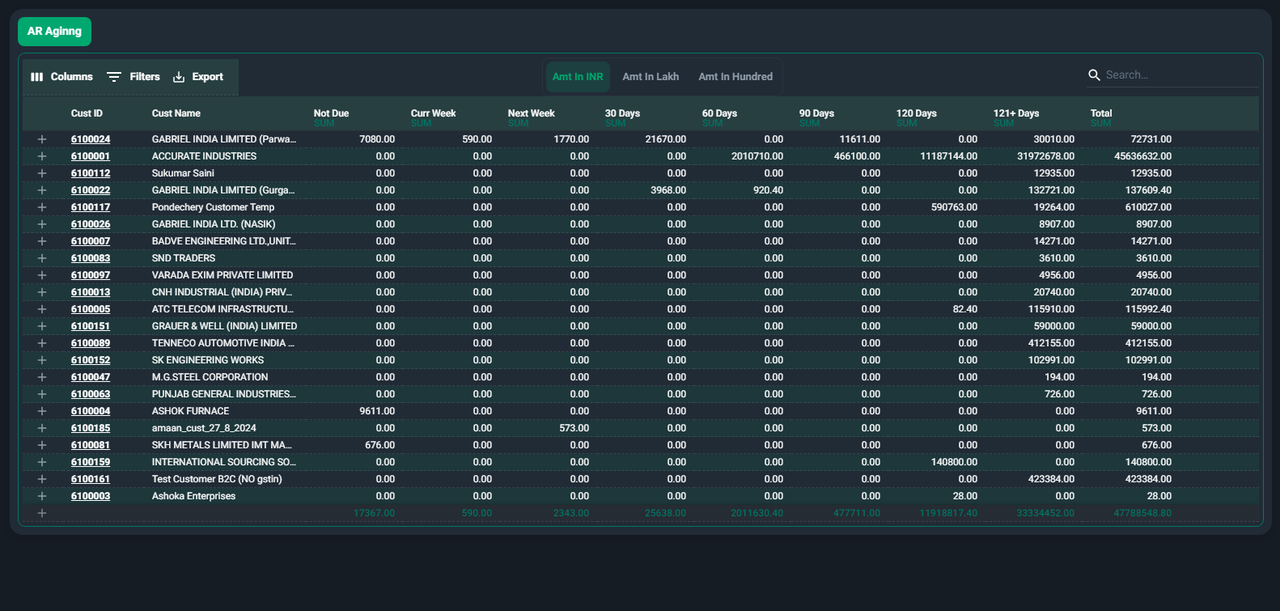Screen dimensions: 1280x611
Task: Expand row for SK ENGINEERING WORKS
Action: tap(42, 360)
